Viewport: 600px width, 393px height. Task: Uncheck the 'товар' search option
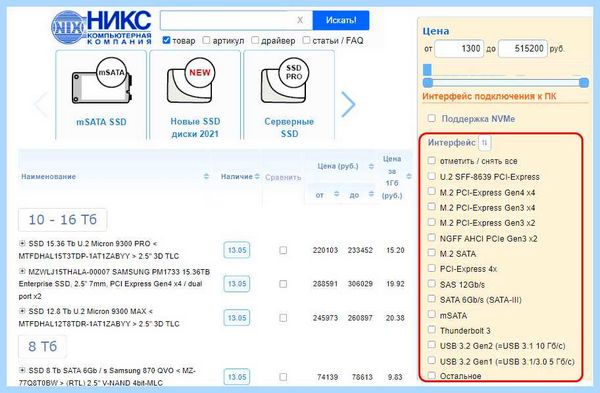(x=166, y=40)
